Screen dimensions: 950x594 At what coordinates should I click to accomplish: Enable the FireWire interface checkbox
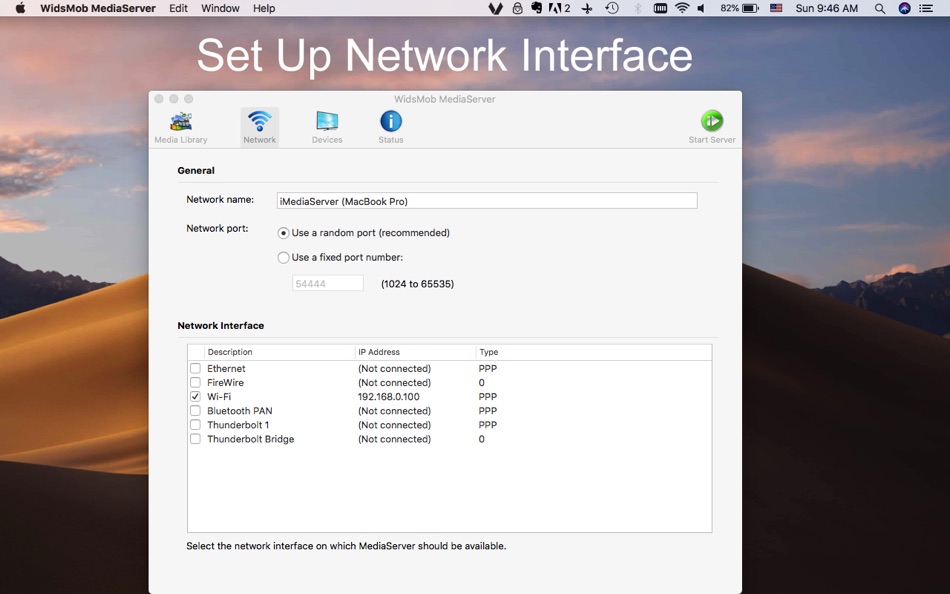coord(195,382)
